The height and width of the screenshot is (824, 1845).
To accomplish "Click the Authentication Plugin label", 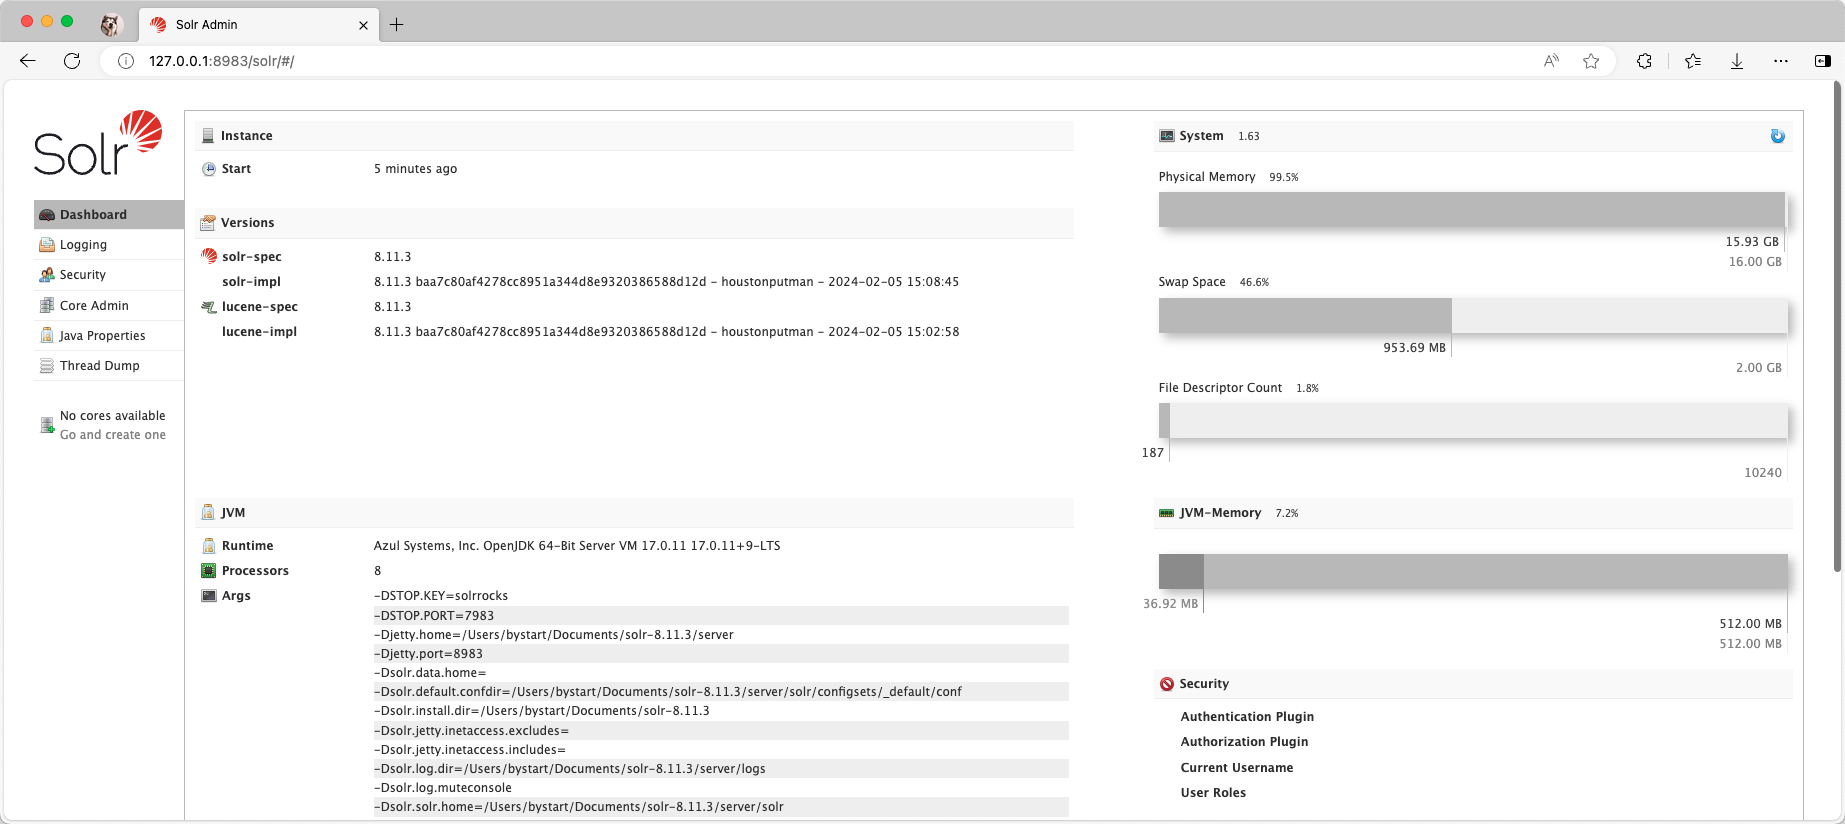I will 1247,717.
